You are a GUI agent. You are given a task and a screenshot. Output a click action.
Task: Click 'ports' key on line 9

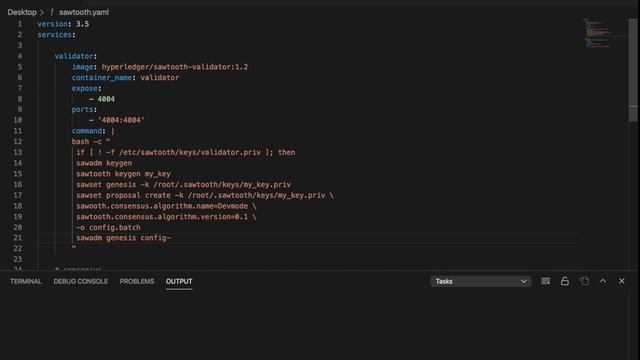tap(82, 110)
